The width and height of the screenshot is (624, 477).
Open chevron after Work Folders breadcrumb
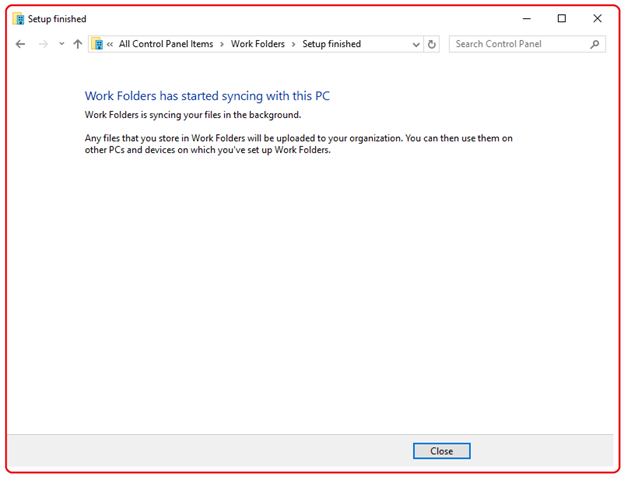tap(293, 44)
